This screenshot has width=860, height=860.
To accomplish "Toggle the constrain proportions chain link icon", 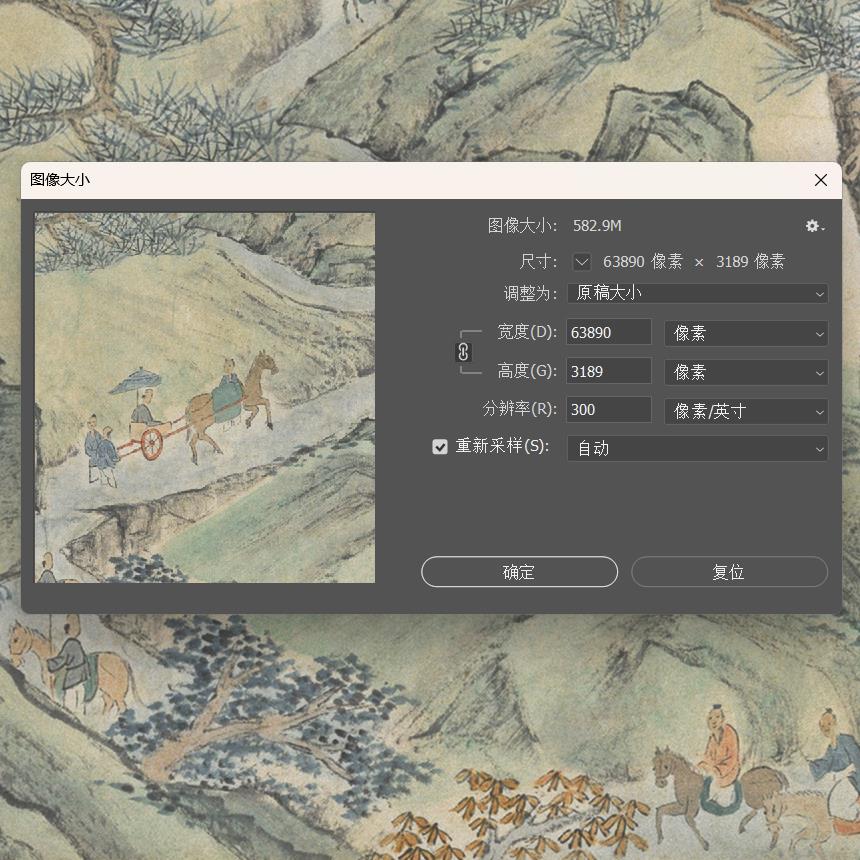I will (x=463, y=352).
